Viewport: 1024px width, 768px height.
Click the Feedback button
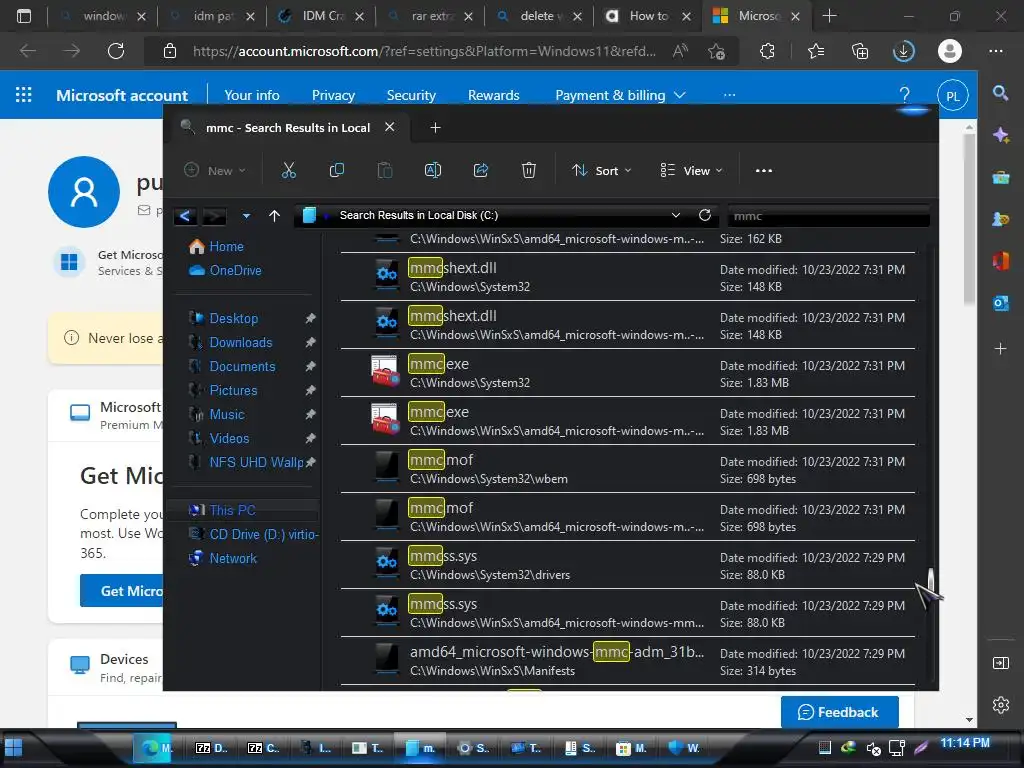click(839, 712)
